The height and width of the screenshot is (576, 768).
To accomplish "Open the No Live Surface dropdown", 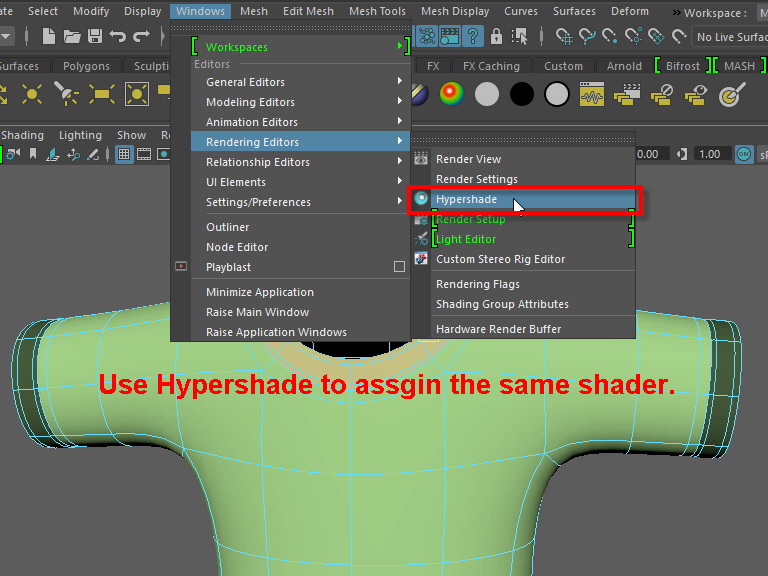I will 731,37.
